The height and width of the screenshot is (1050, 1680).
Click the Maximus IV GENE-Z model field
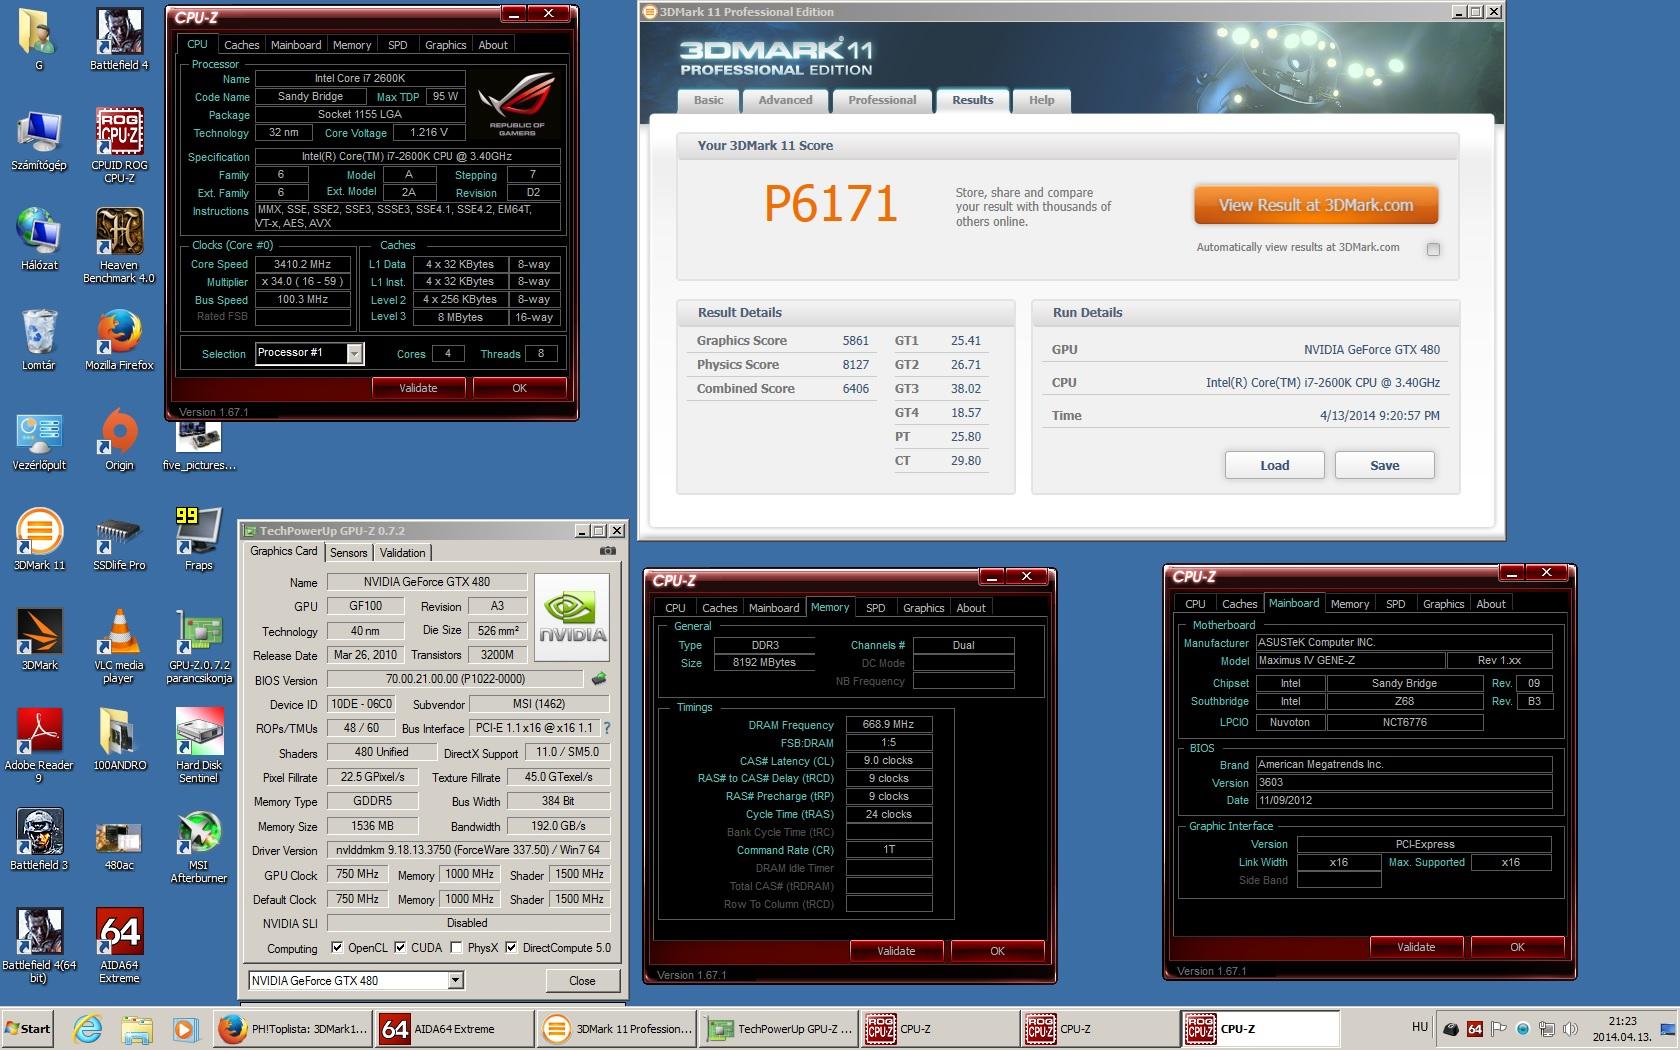pos(1350,660)
